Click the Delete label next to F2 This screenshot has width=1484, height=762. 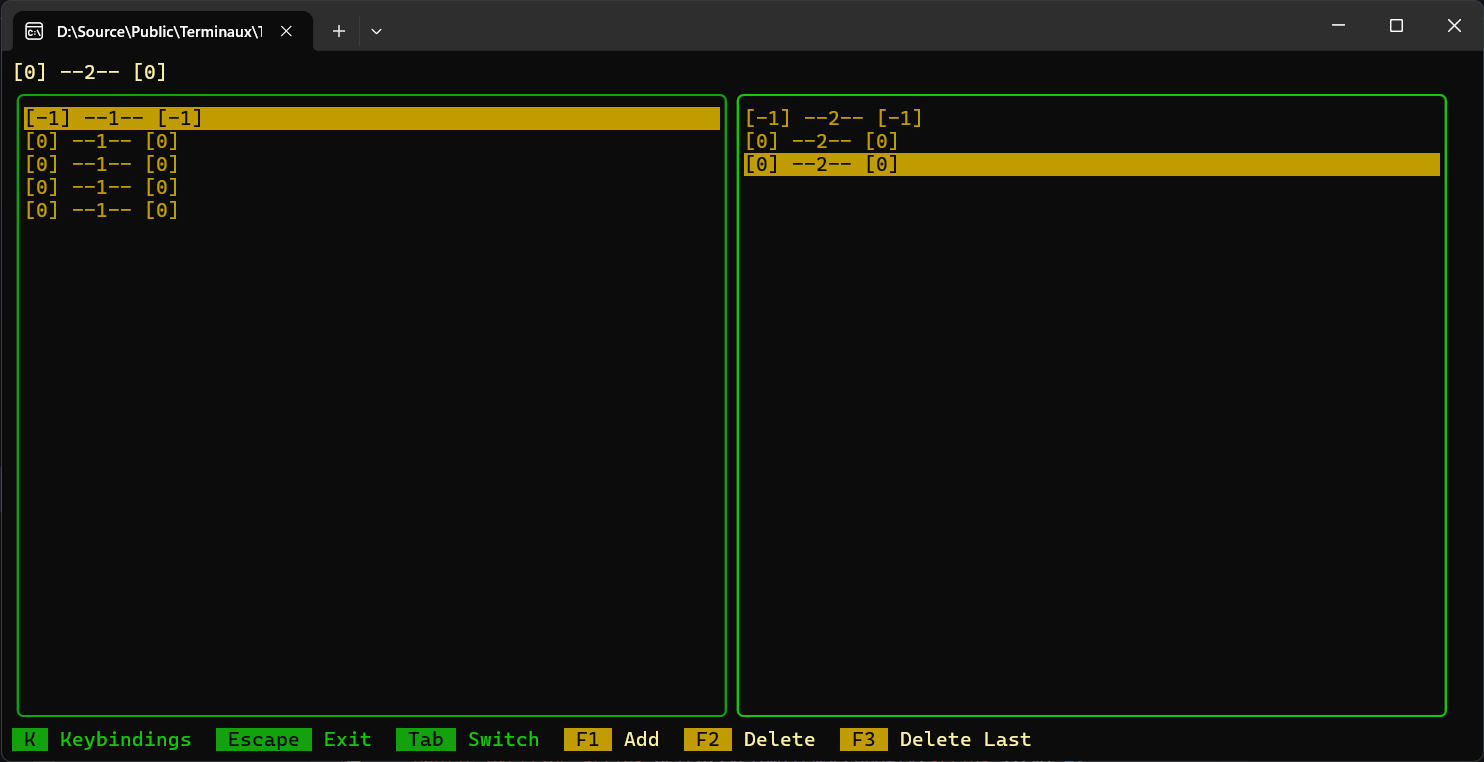point(780,739)
